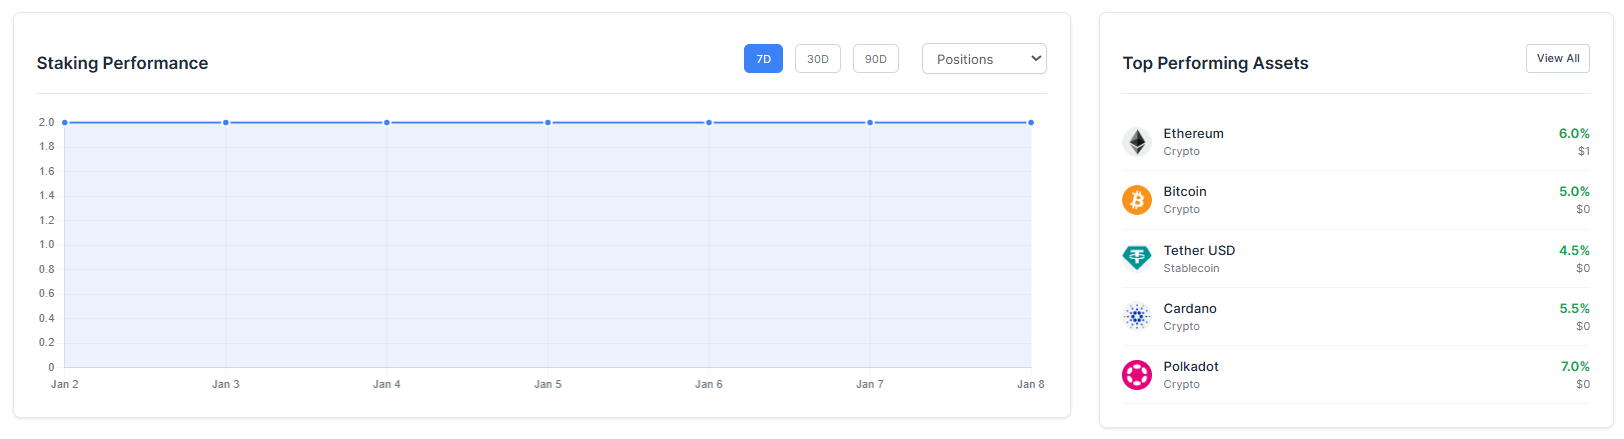Open the Ethereum asset name
The width and height of the screenshot is (1624, 439).
[1193, 133]
